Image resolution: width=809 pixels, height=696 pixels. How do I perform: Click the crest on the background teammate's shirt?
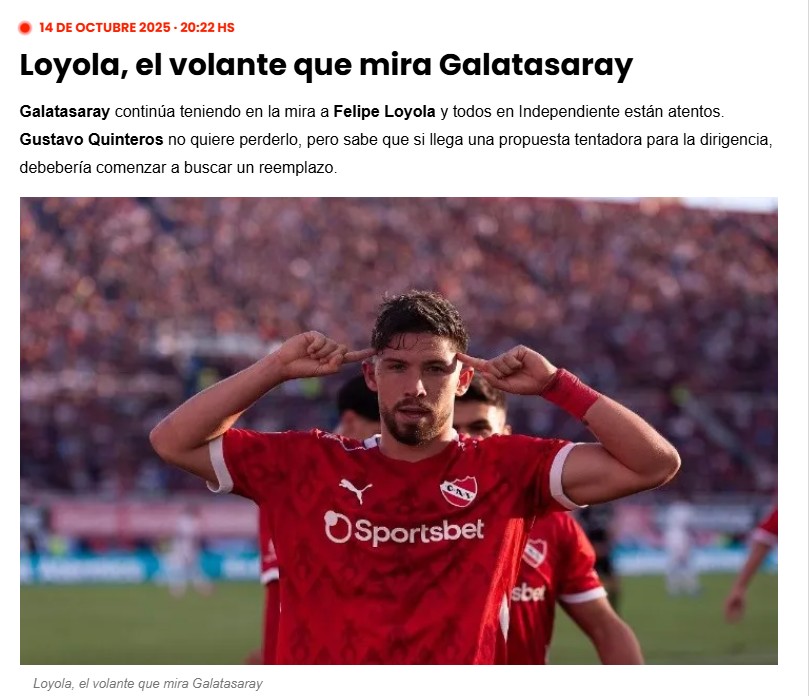(x=535, y=553)
